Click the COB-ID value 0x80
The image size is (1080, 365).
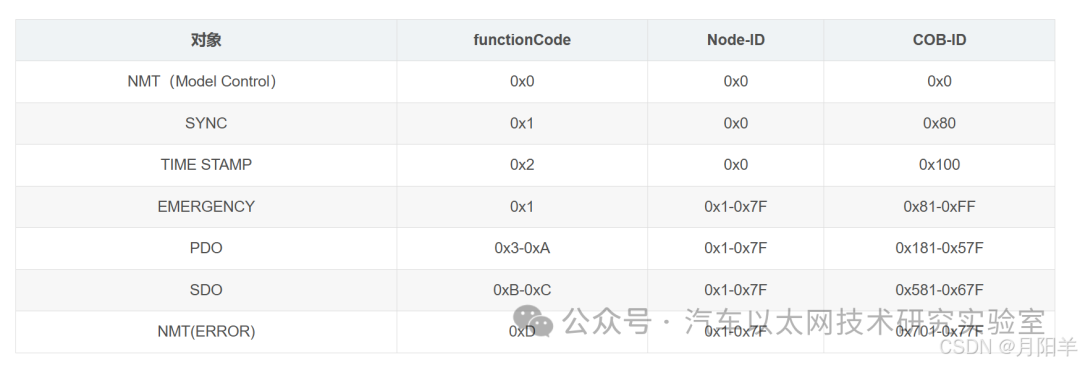(939, 123)
